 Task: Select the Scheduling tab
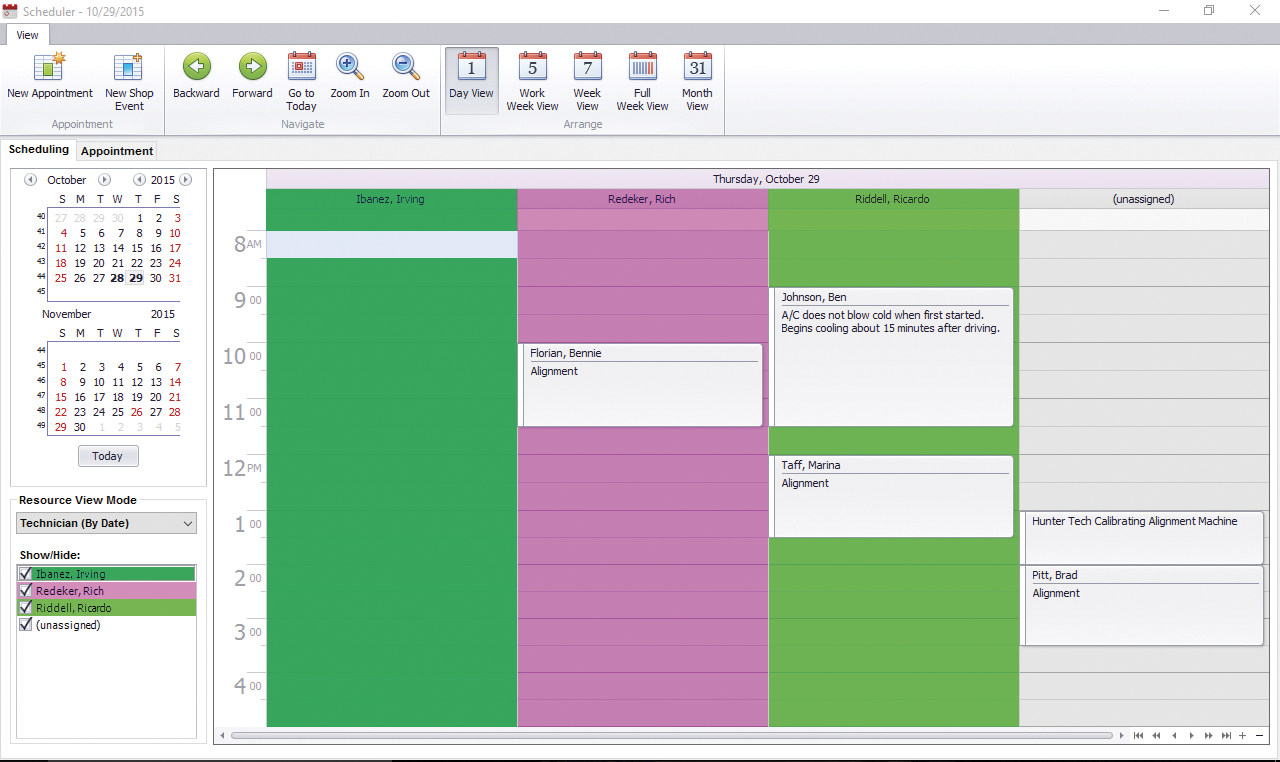[39, 149]
